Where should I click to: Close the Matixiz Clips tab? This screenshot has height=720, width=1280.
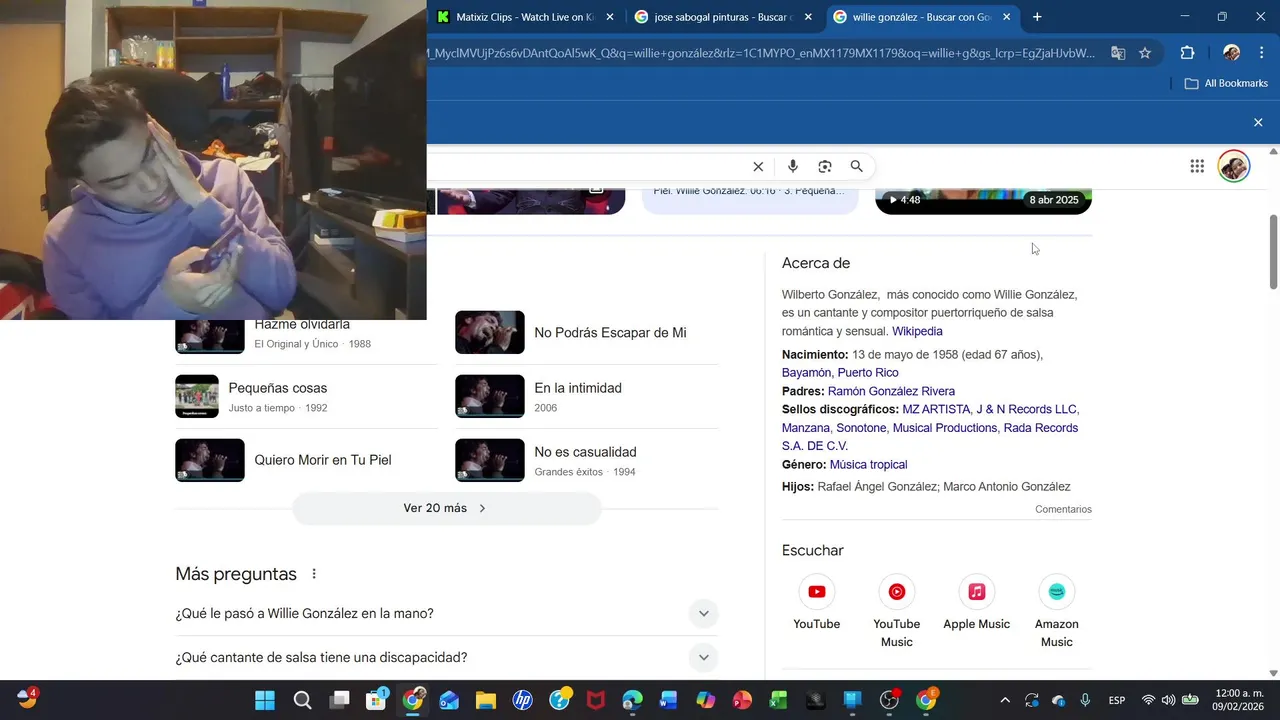click(610, 17)
